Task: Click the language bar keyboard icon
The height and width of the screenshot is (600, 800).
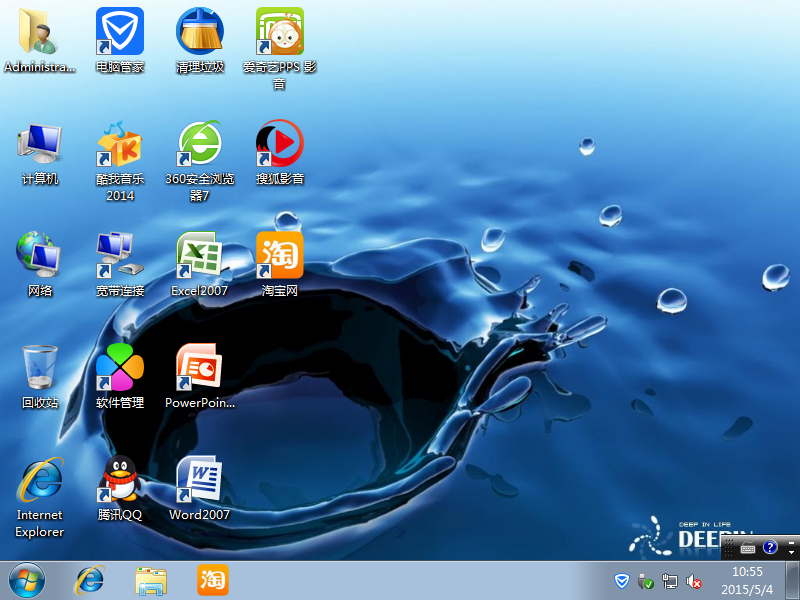Action: click(748, 548)
